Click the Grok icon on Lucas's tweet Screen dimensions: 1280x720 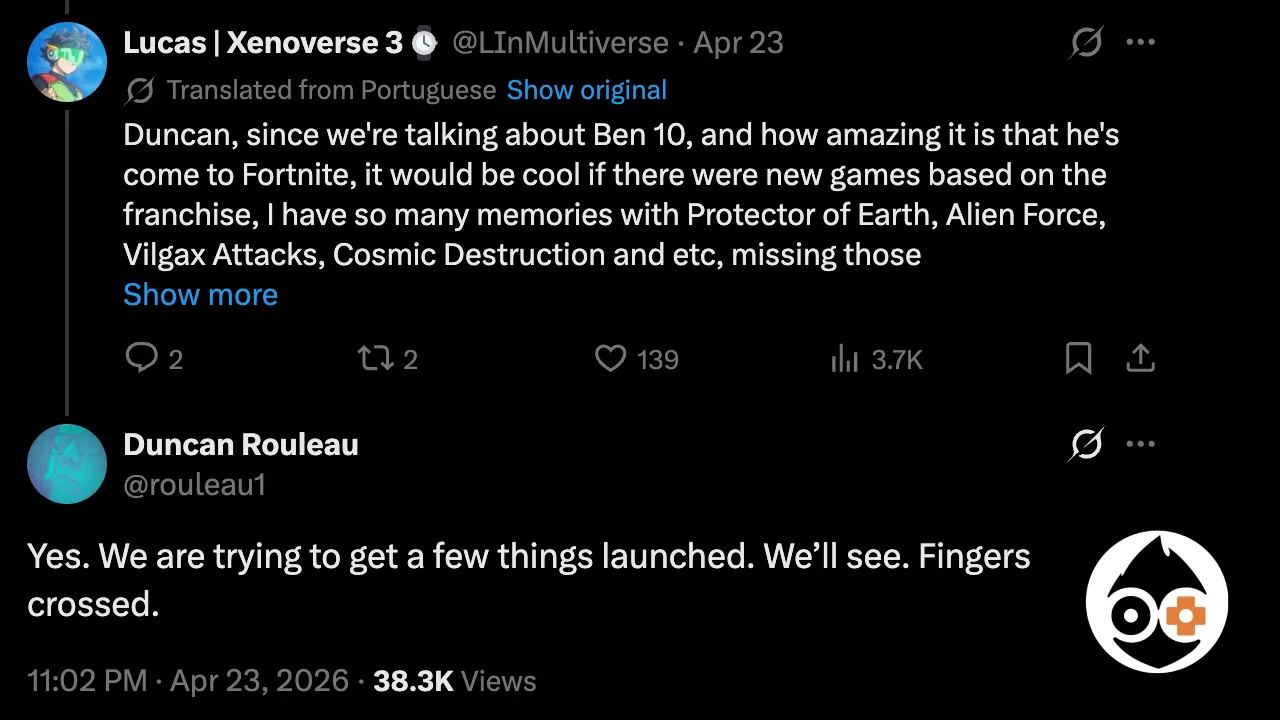tap(1086, 43)
